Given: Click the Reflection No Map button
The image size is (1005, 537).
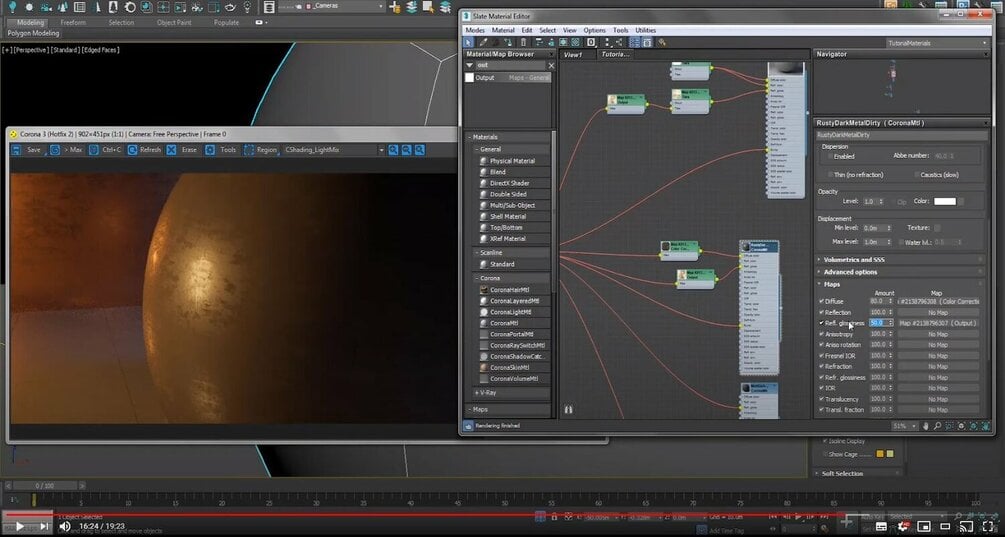Looking at the screenshot, I should click(938, 312).
